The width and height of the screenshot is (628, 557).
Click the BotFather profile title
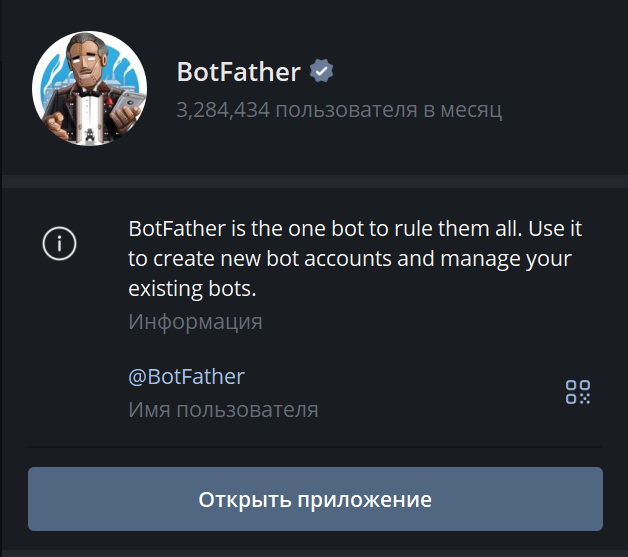(239, 72)
